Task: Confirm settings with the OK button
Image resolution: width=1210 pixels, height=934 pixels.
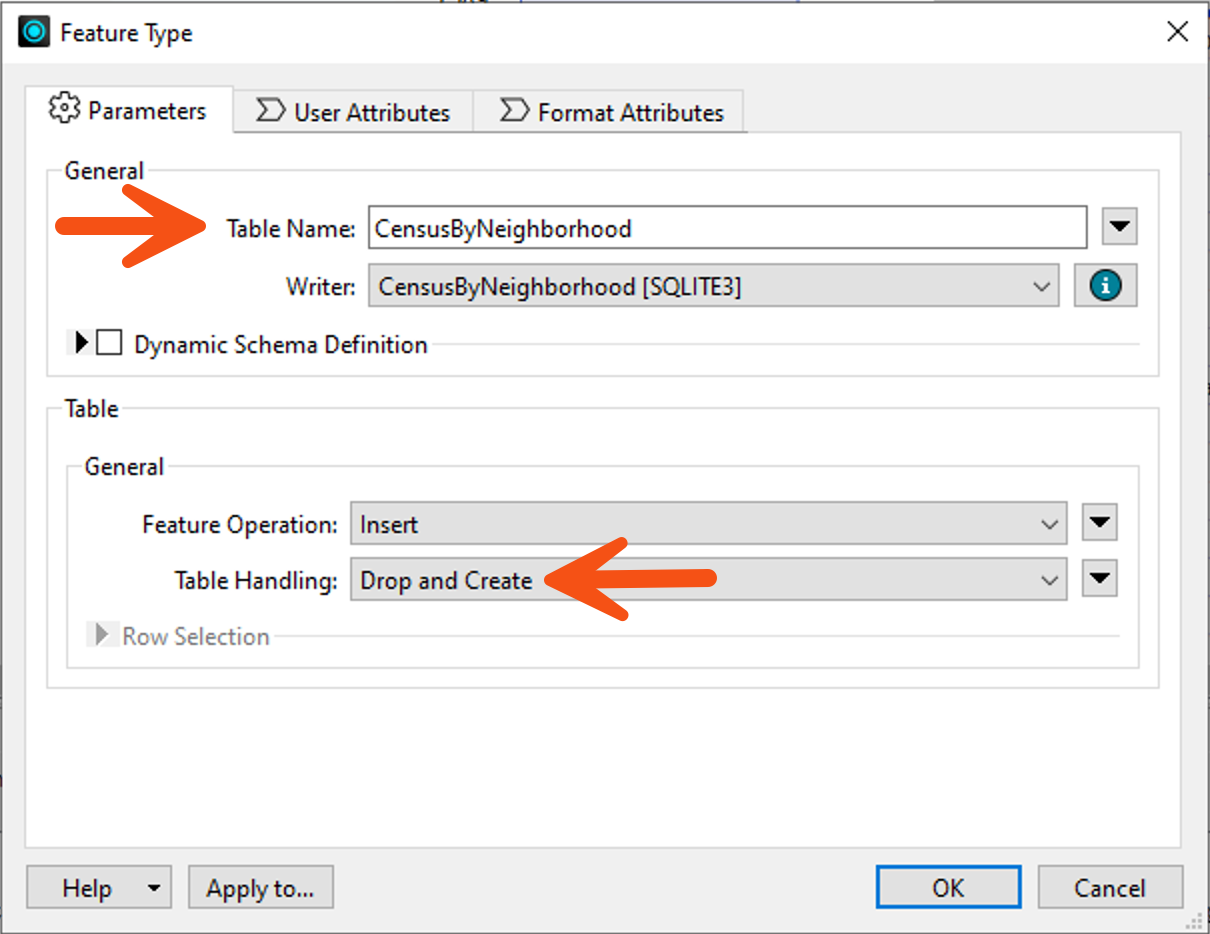Action: (947, 887)
